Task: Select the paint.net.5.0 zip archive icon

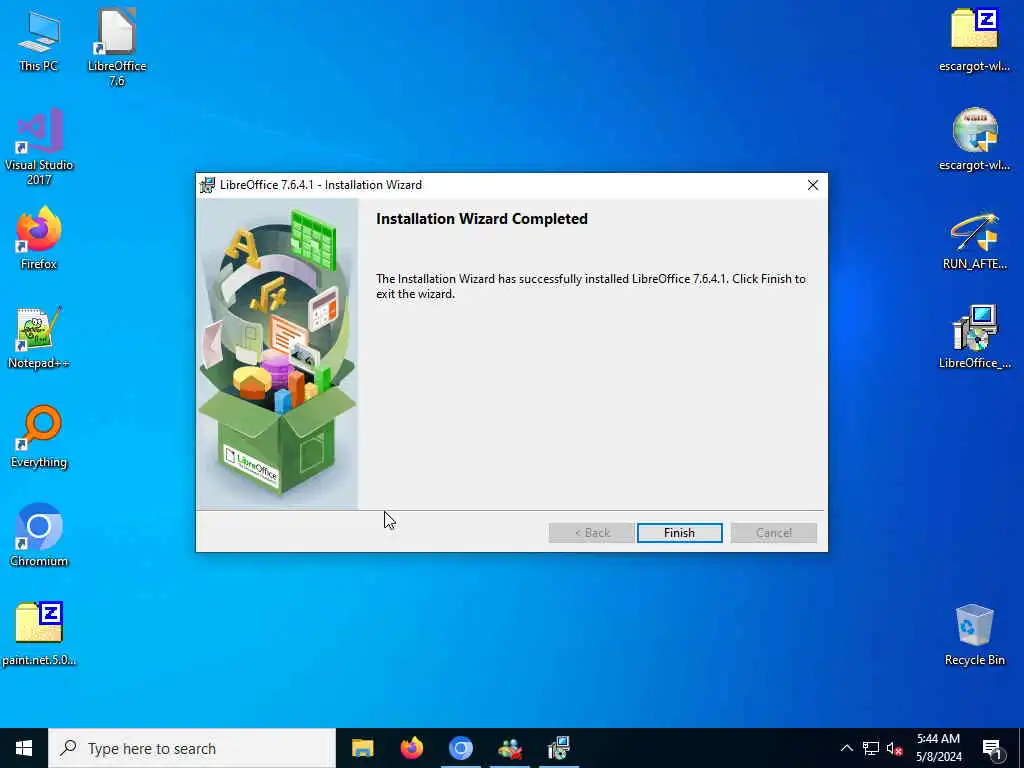Action: point(39,633)
